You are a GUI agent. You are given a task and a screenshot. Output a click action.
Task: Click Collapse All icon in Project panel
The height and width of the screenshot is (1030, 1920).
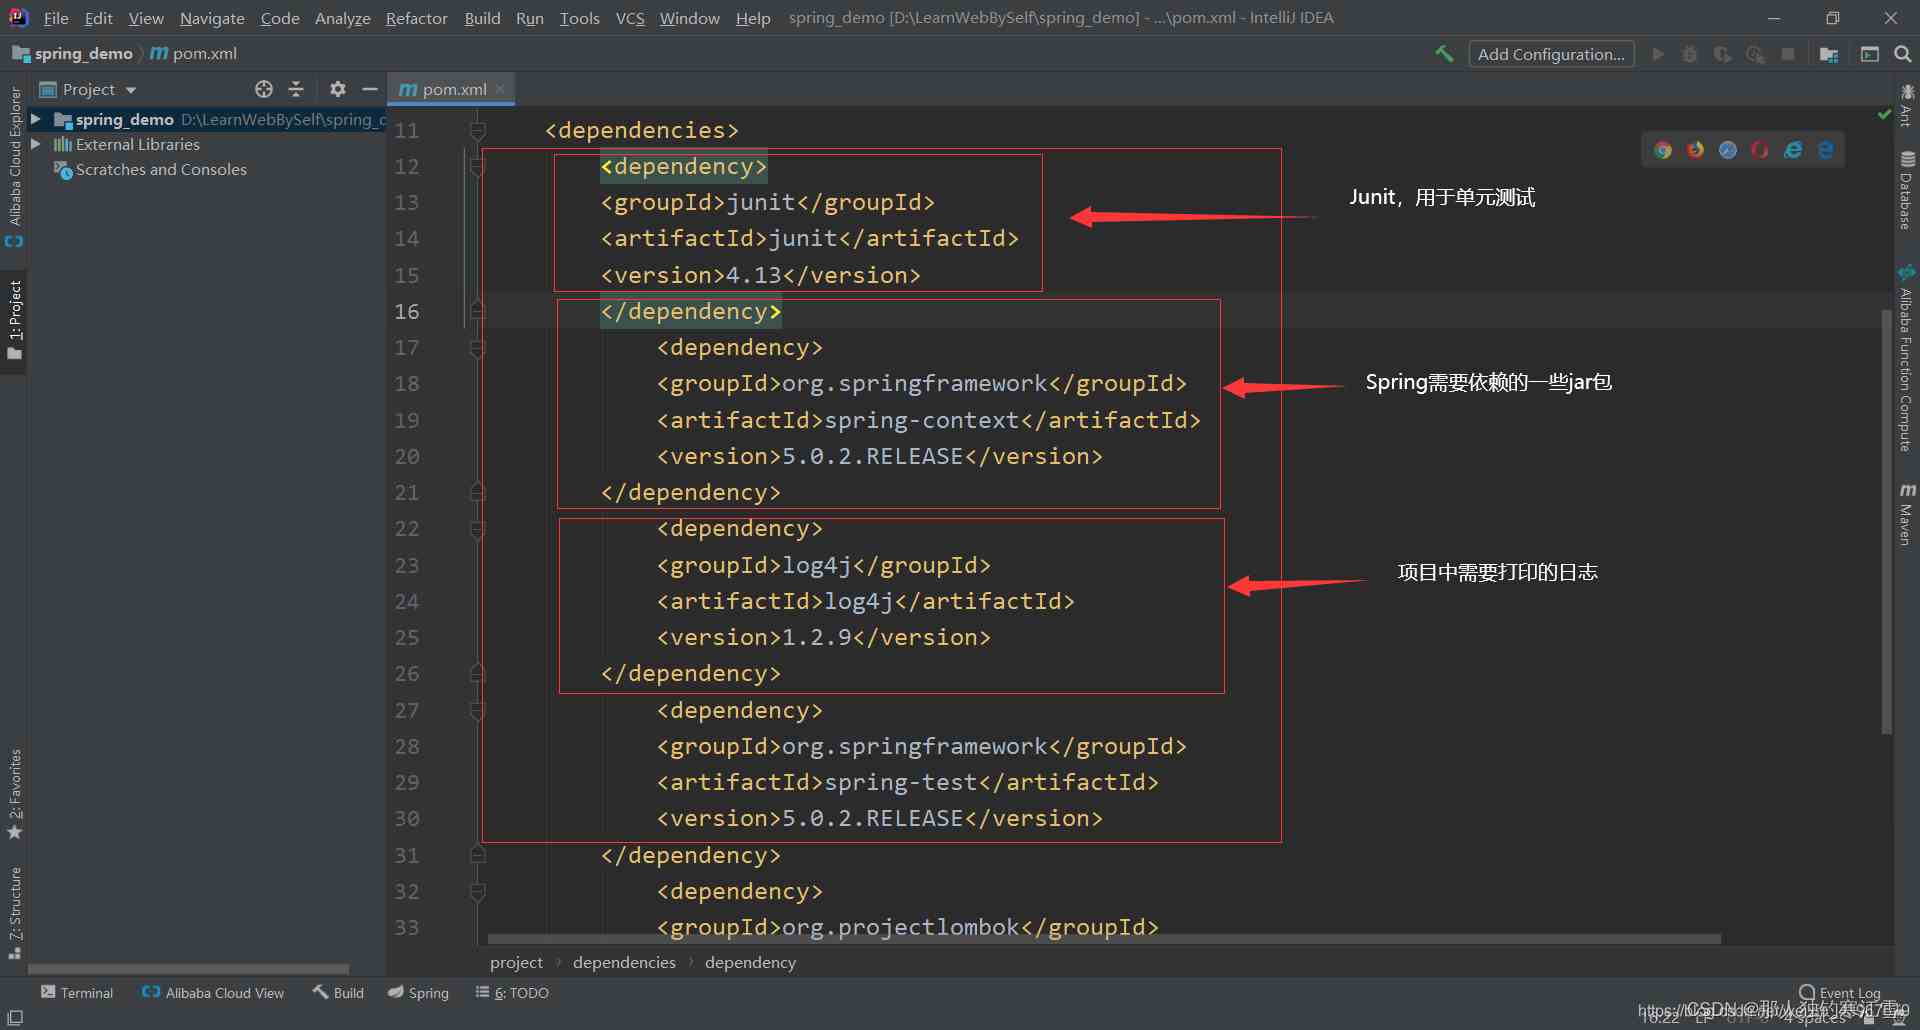[296, 89]
